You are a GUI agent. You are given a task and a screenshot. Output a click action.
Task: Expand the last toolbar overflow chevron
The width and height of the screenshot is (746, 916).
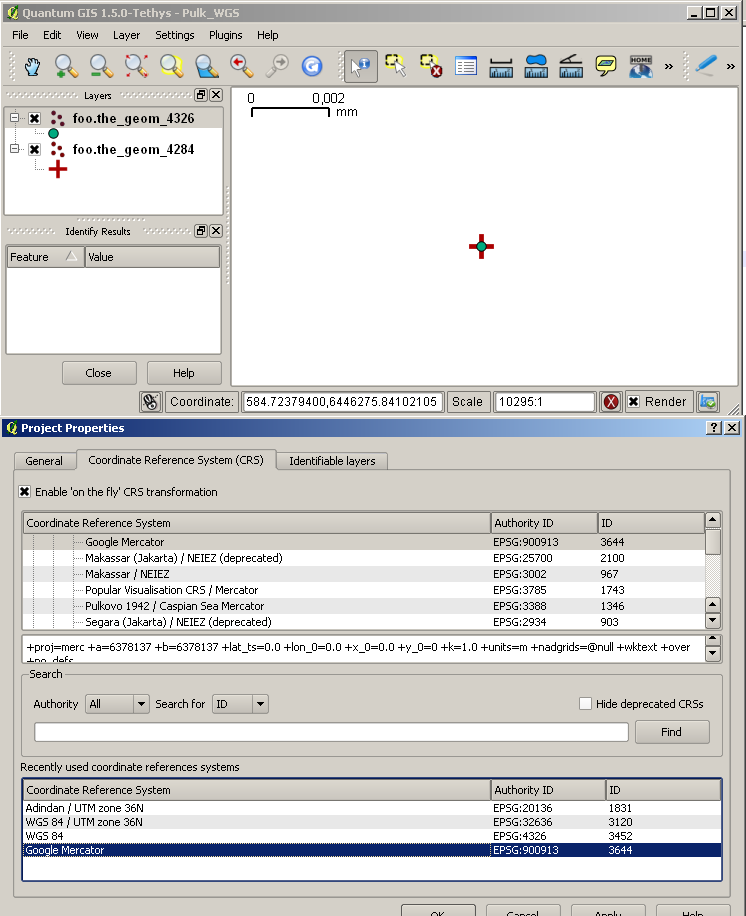click(730, 67)
